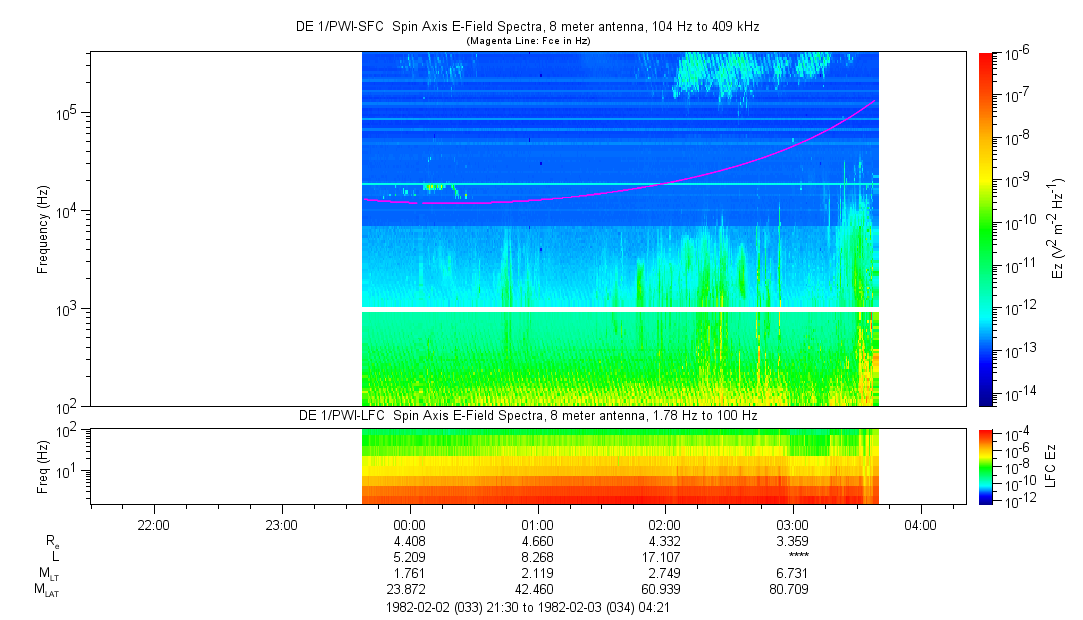
Task: Click the MLAT value 80.709
Action: 792,590
